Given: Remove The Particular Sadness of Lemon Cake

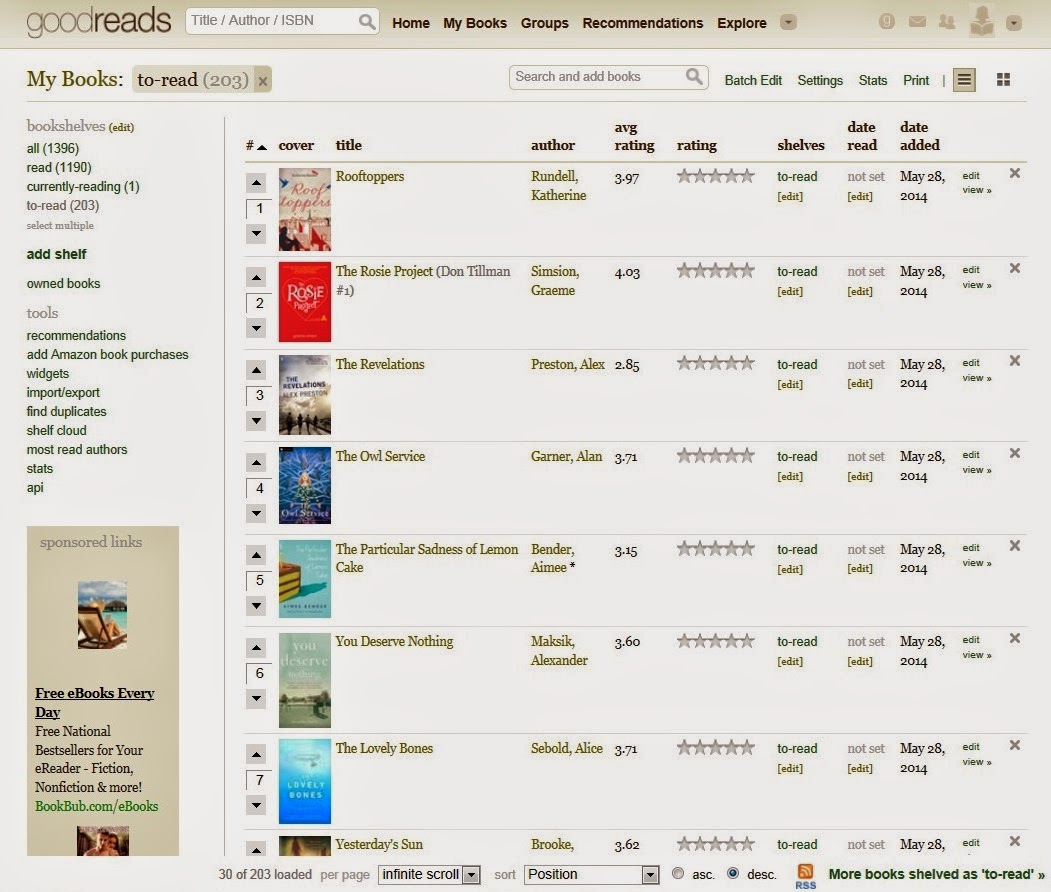Looking at the screenshot, I should point(1015,546).
